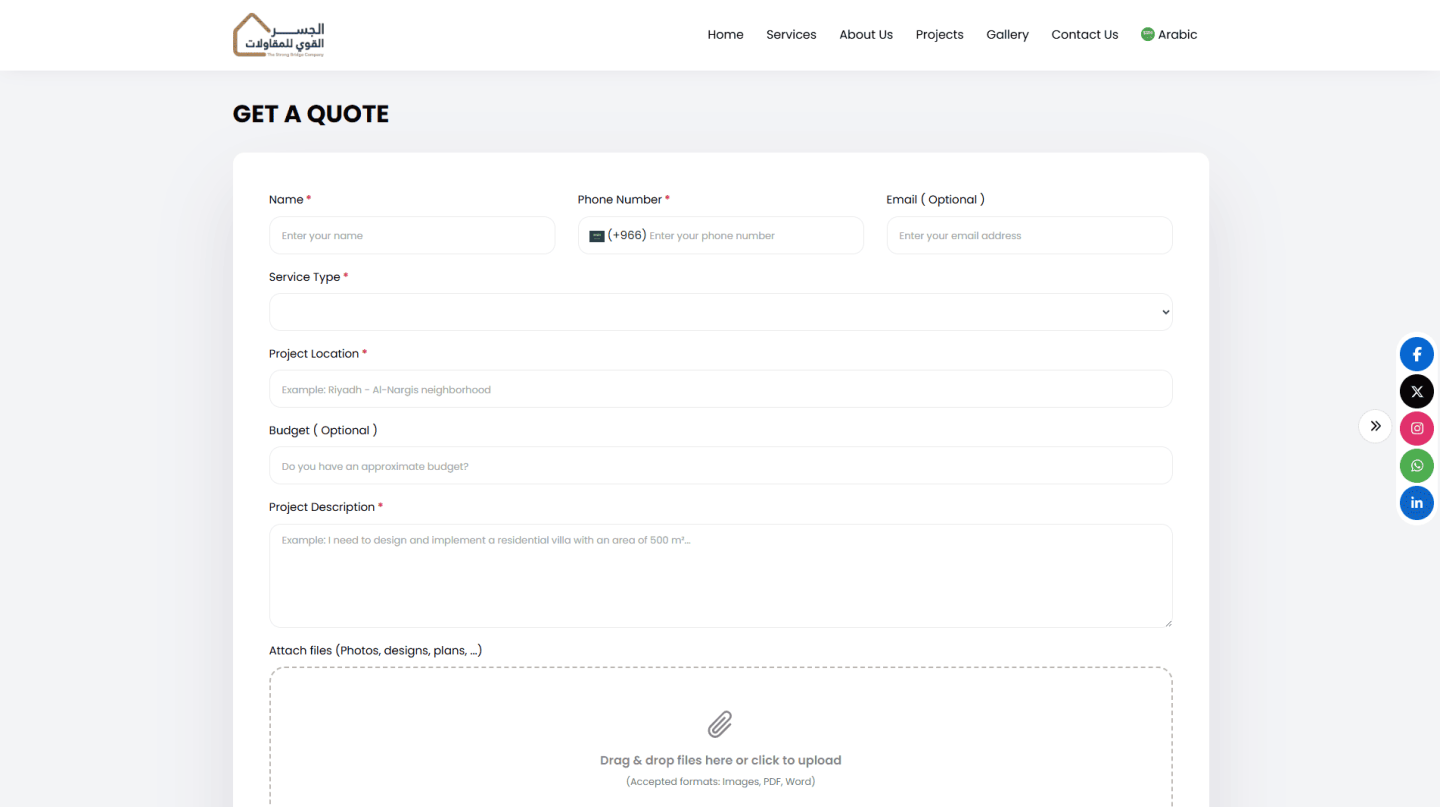
Task: Click the company logo in header
Action: [279, 35]
